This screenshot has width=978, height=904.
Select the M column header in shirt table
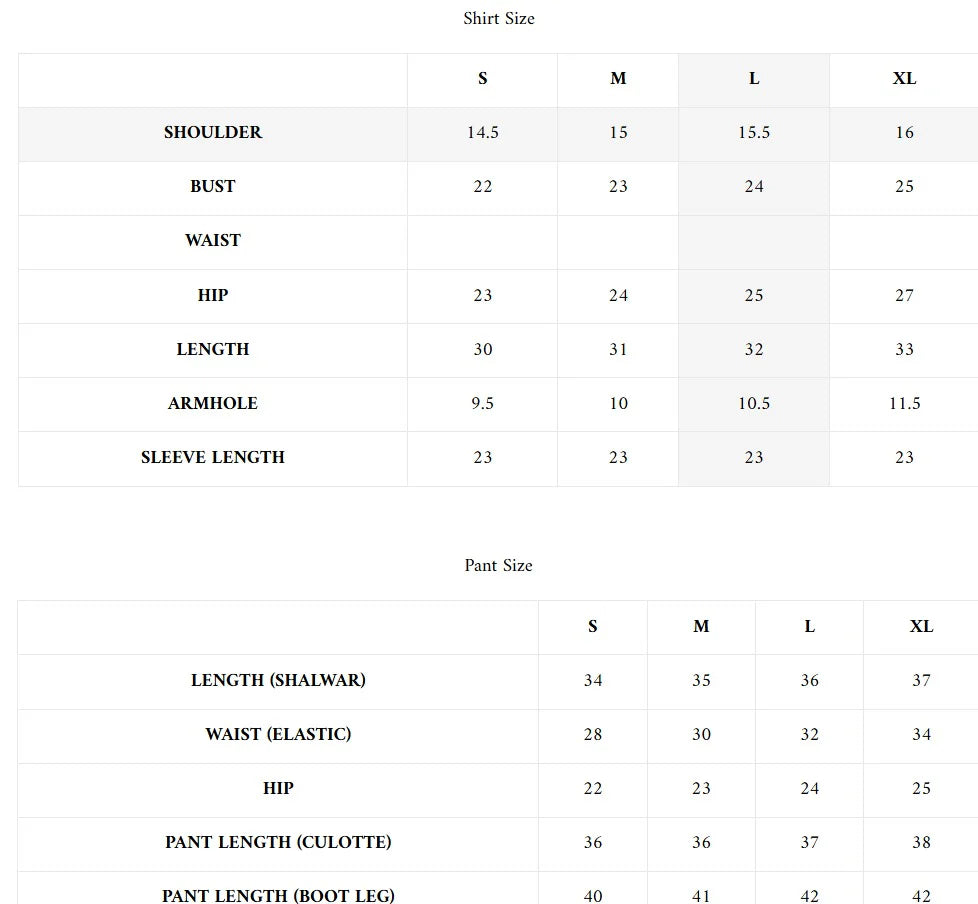click(x=618, y=79)
